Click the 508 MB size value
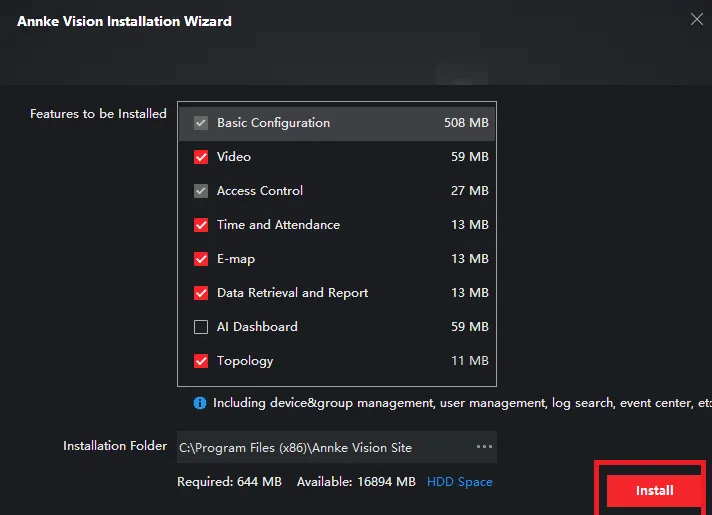The height and width of the screenshot is (515, 712). click(x=466, y=123)
